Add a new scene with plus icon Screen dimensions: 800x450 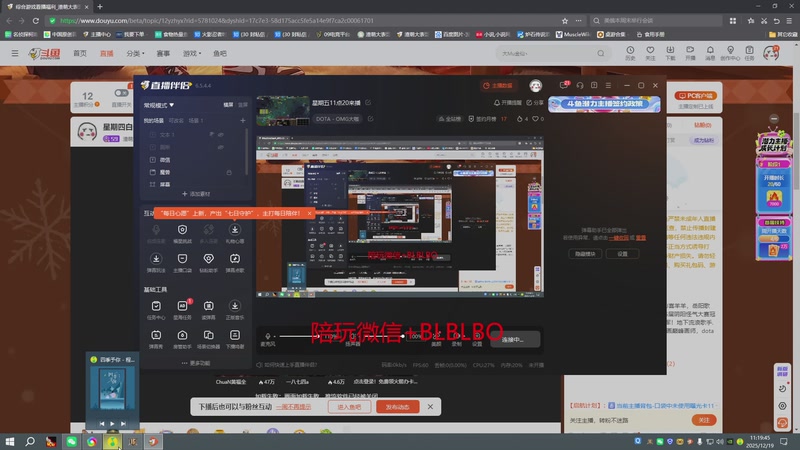(243, 120)
